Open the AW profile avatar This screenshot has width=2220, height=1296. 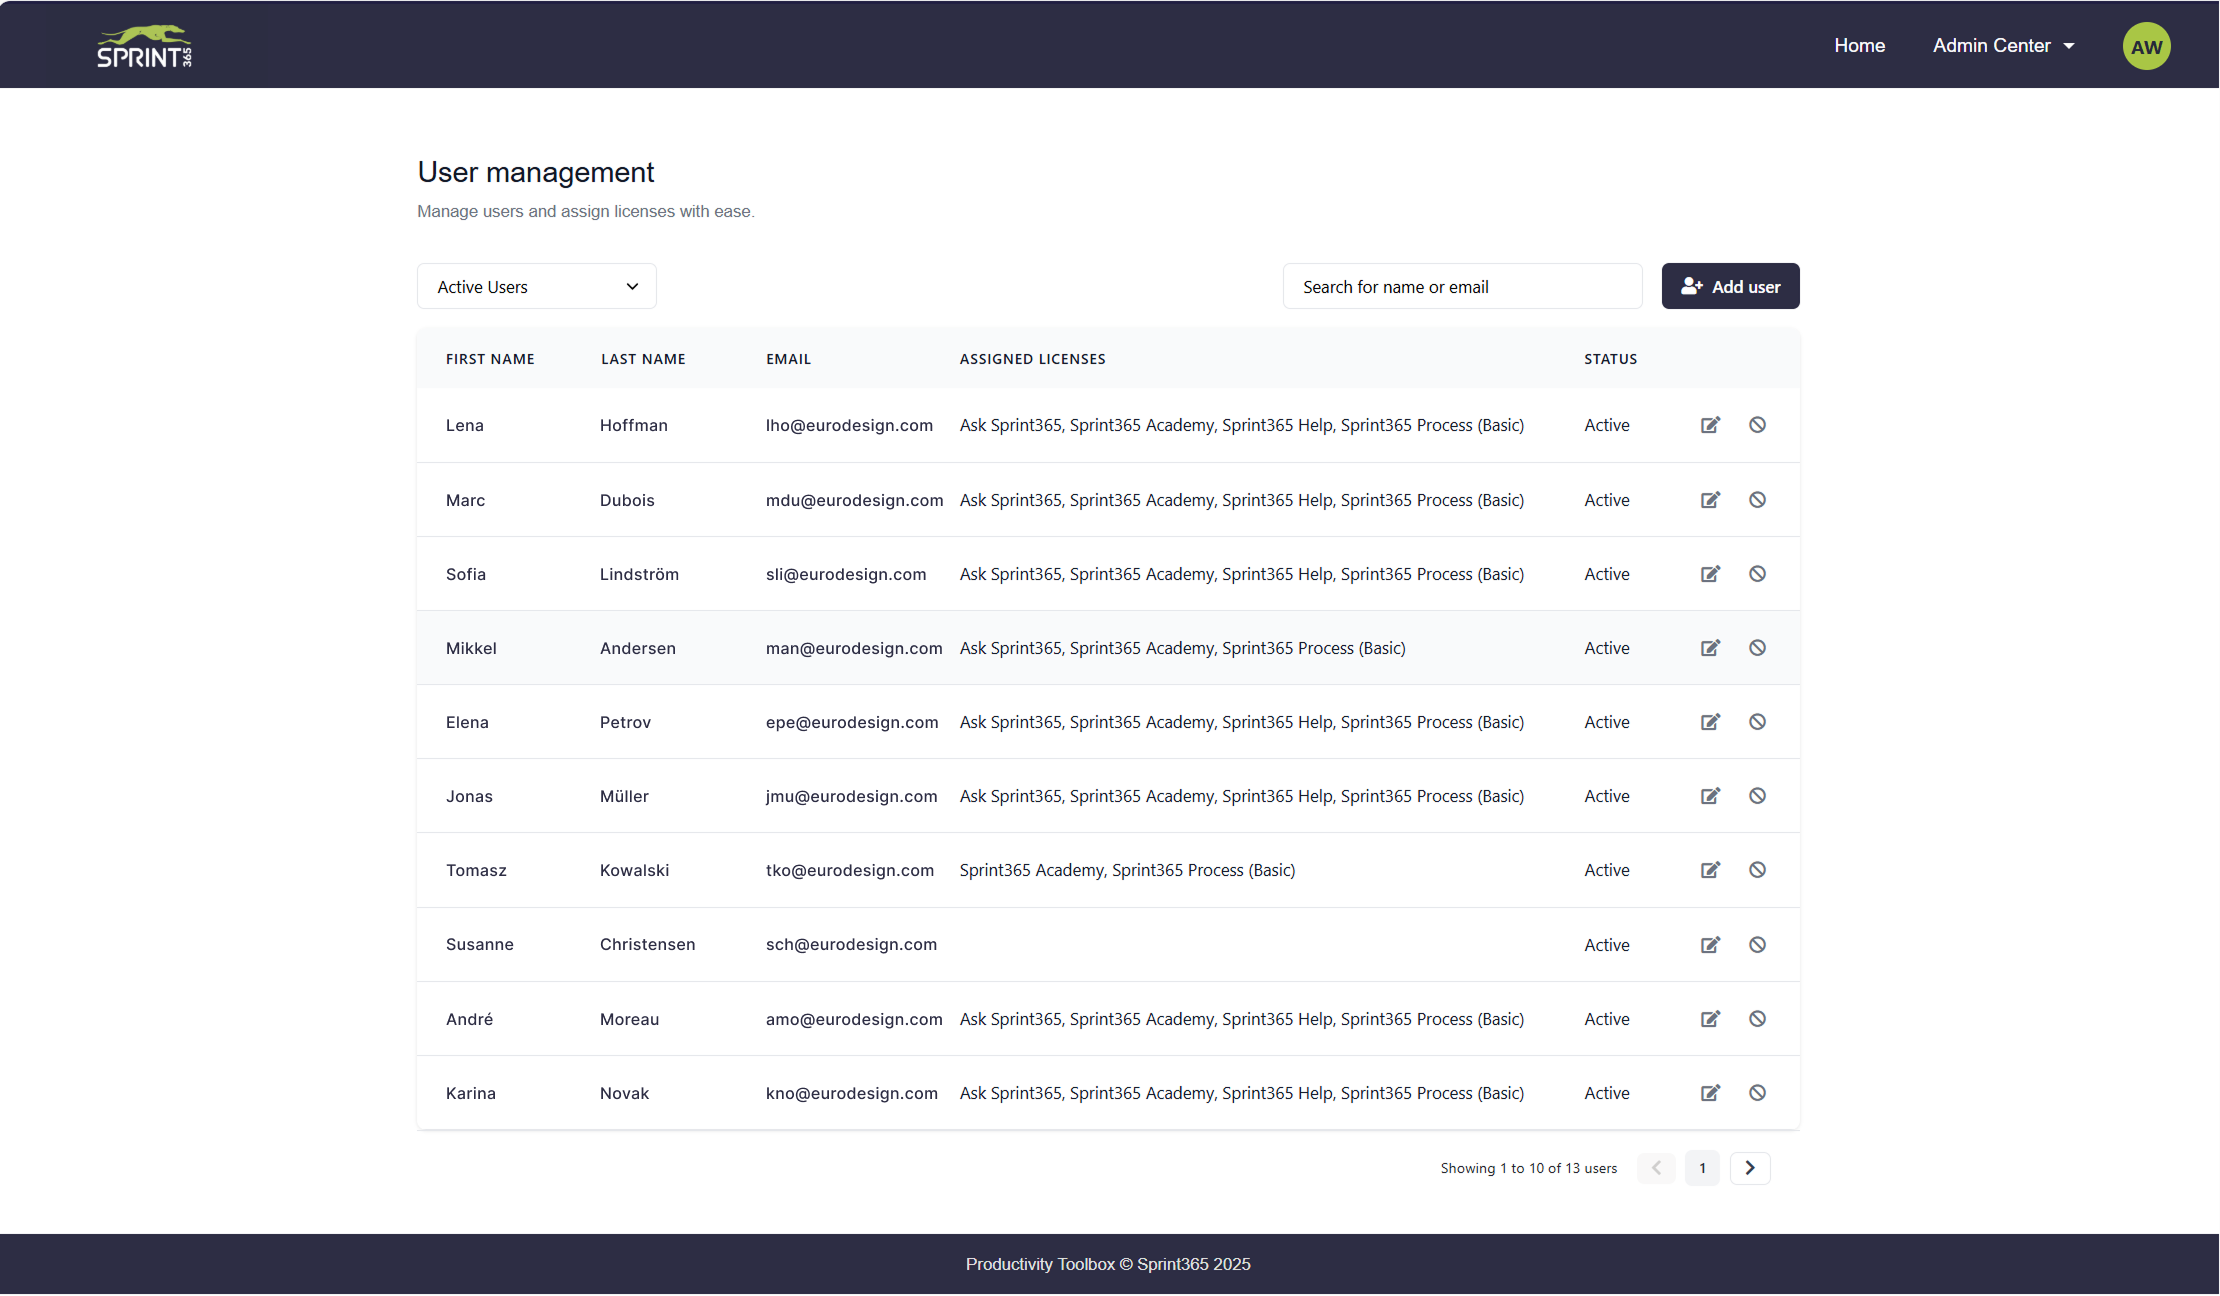[2146, 46]
